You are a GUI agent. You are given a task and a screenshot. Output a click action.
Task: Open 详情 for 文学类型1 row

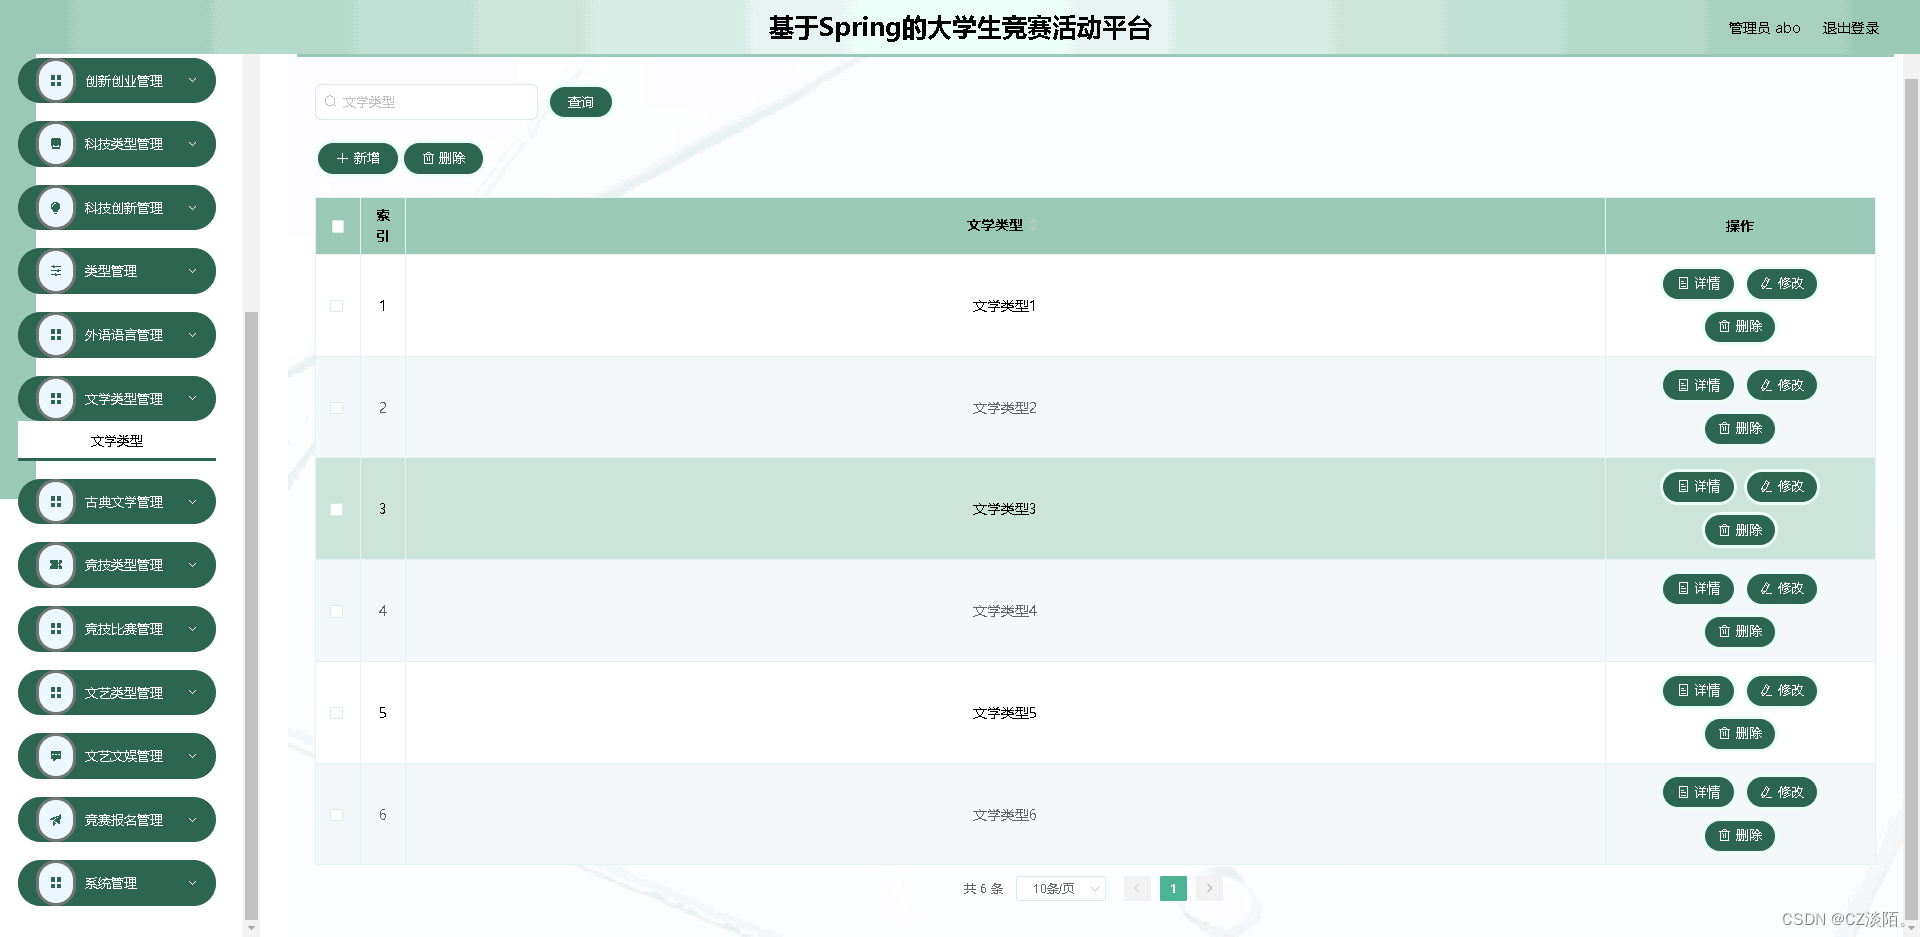pos(1698,284)
